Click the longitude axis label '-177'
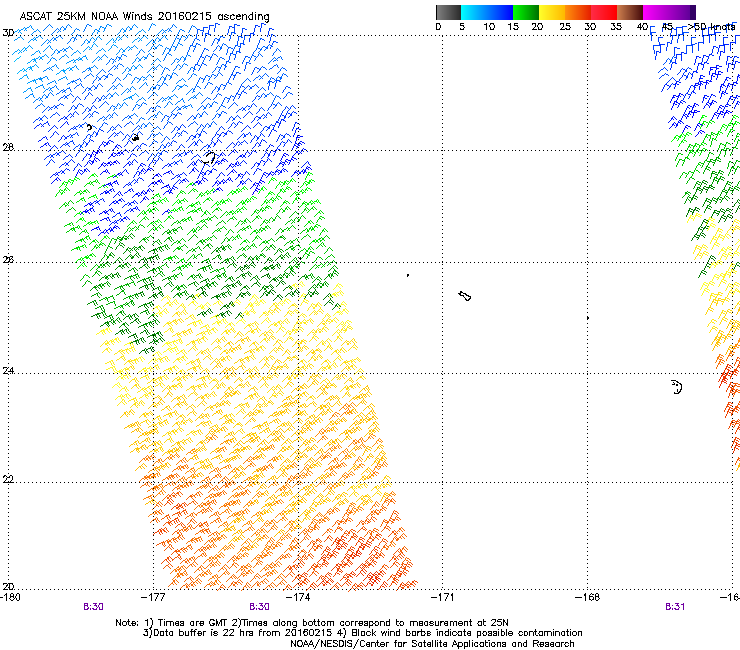Image resolution: width=740 pixels, height=650 pixels. [153, 598]
